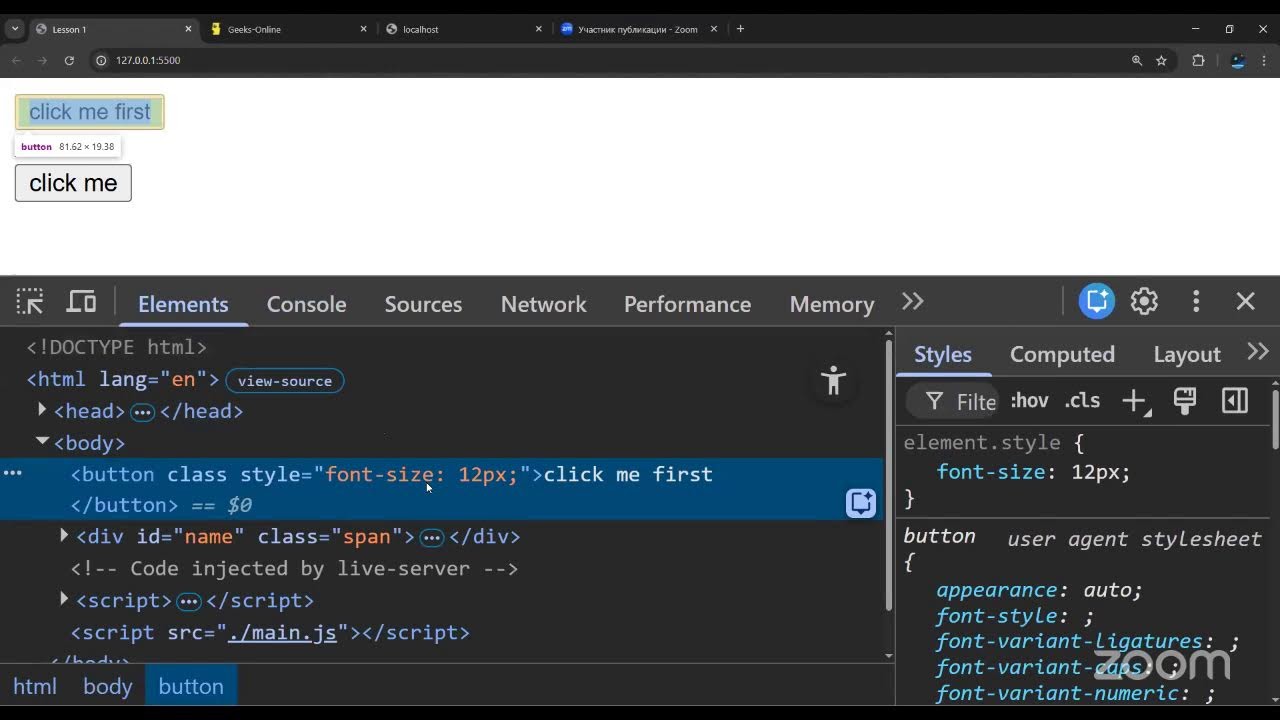Bookmark this page with star icon
This screenshot has width=1280, height=720.
(x=1161, y=60)
